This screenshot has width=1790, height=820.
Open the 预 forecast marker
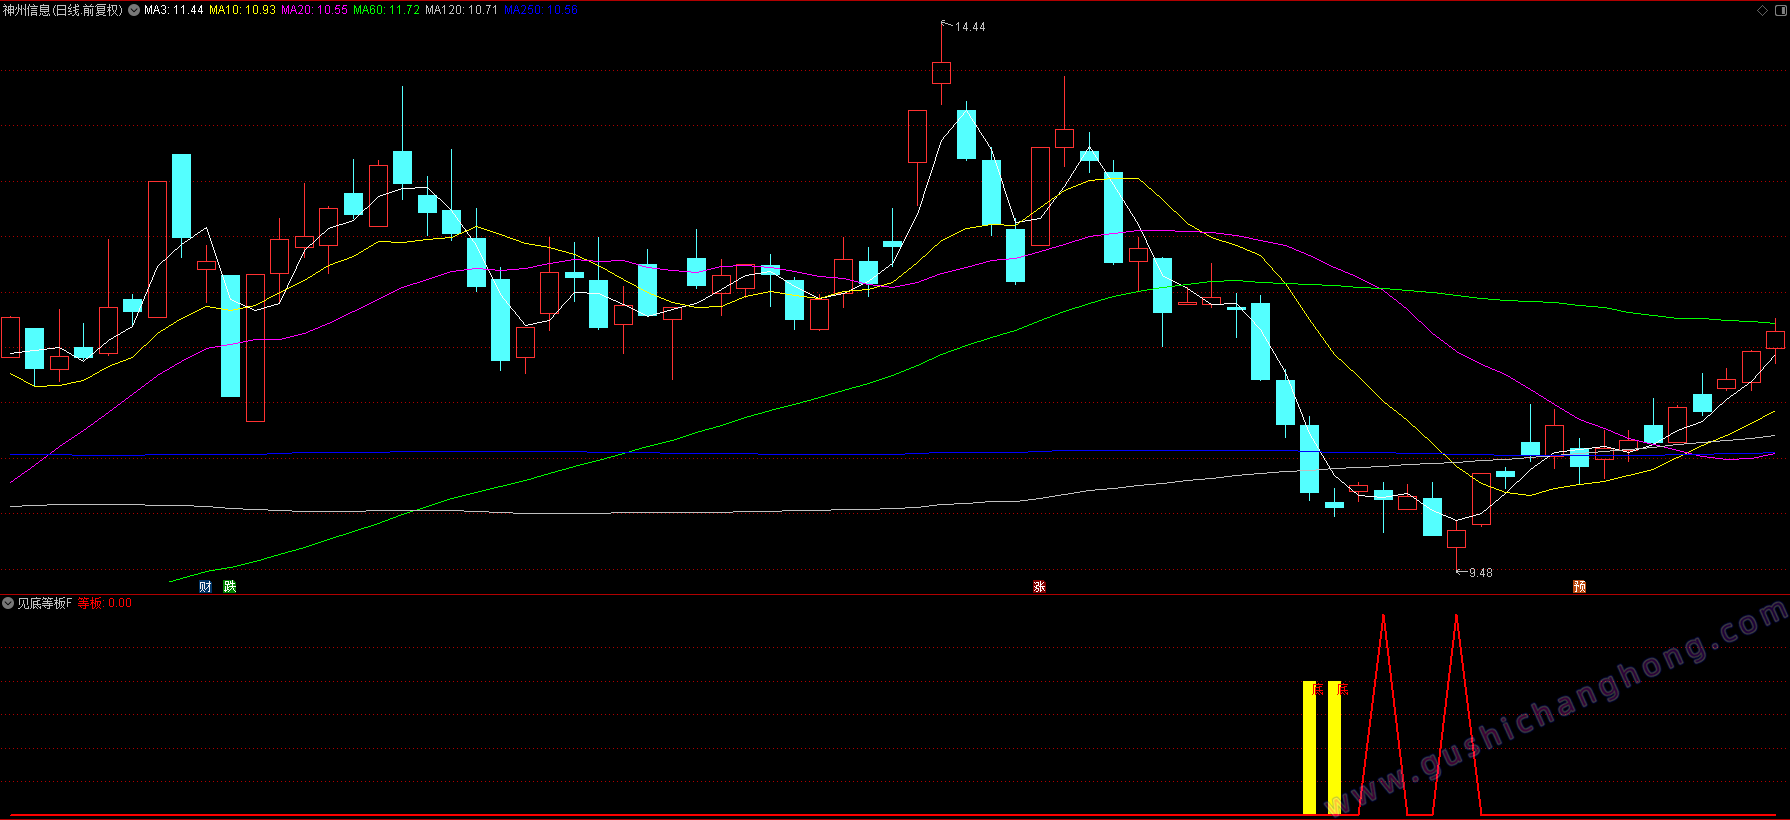1580,587
